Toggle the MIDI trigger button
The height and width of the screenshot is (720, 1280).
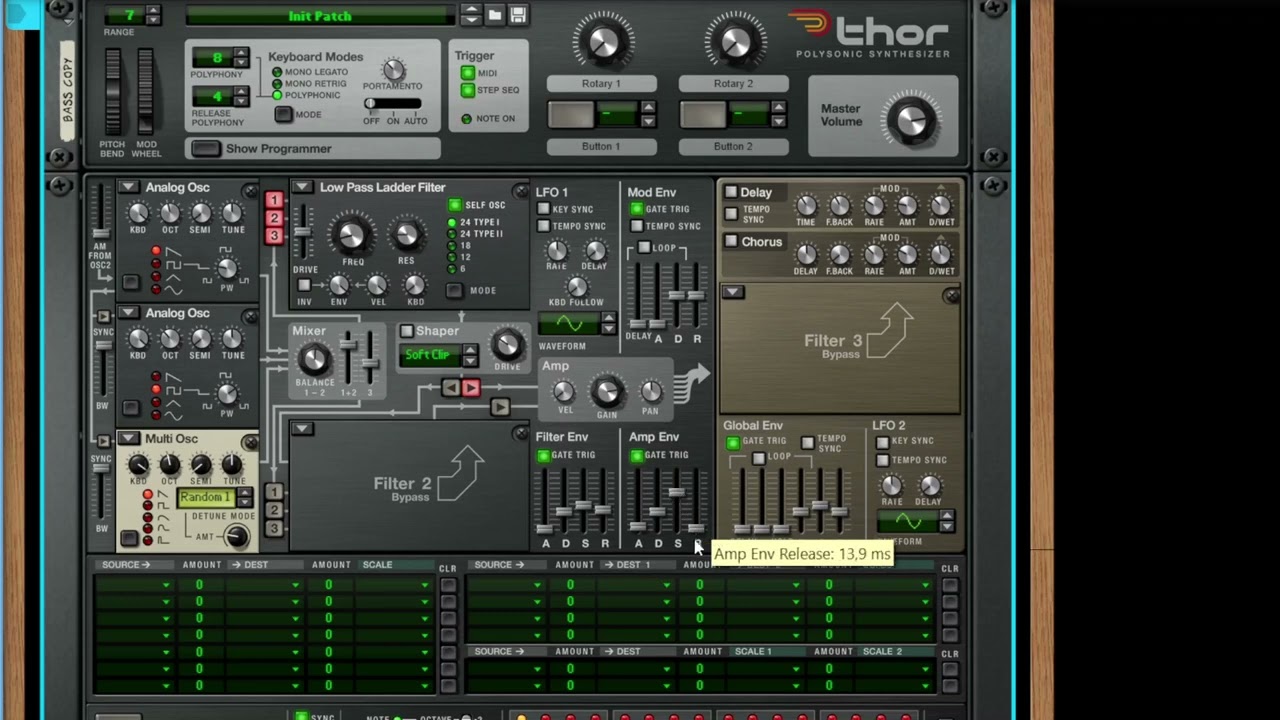tap(467, 73)
